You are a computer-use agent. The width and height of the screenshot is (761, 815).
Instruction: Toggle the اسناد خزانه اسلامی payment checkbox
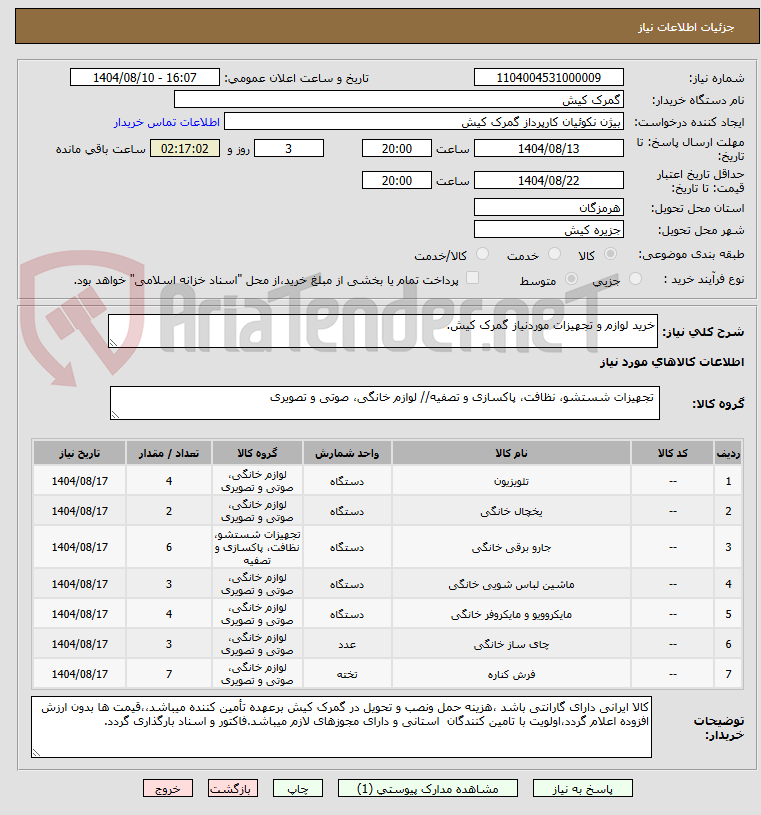tap(472, 278)
